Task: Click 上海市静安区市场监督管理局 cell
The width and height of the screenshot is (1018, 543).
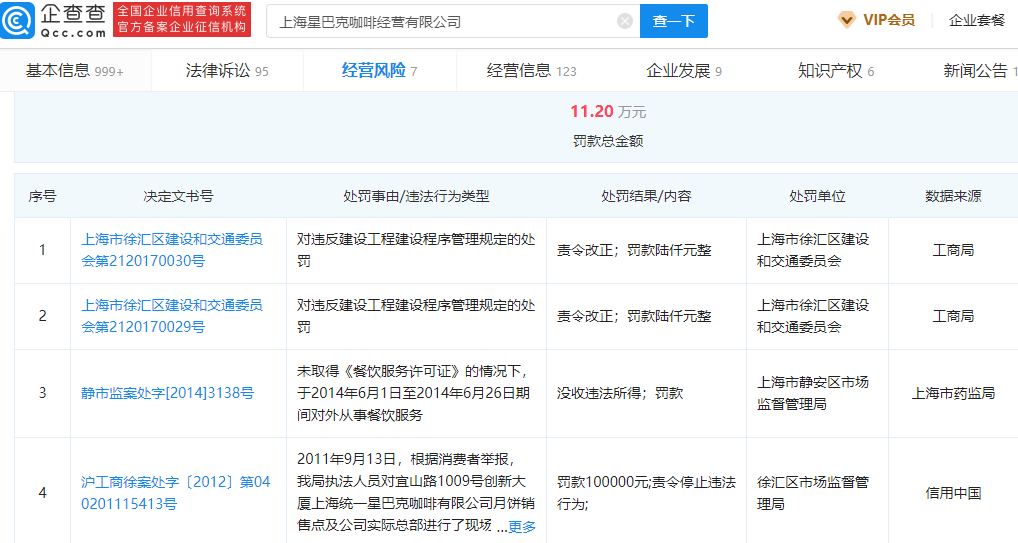Action: pyautogui.click(x=813, y=393)
